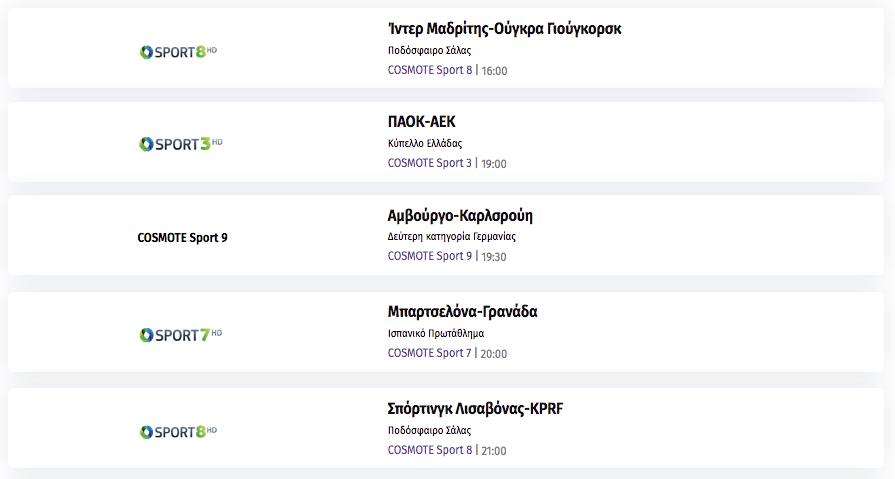Click COSMOTE Sport 8 link in 21:00 listing

[430, 450]
